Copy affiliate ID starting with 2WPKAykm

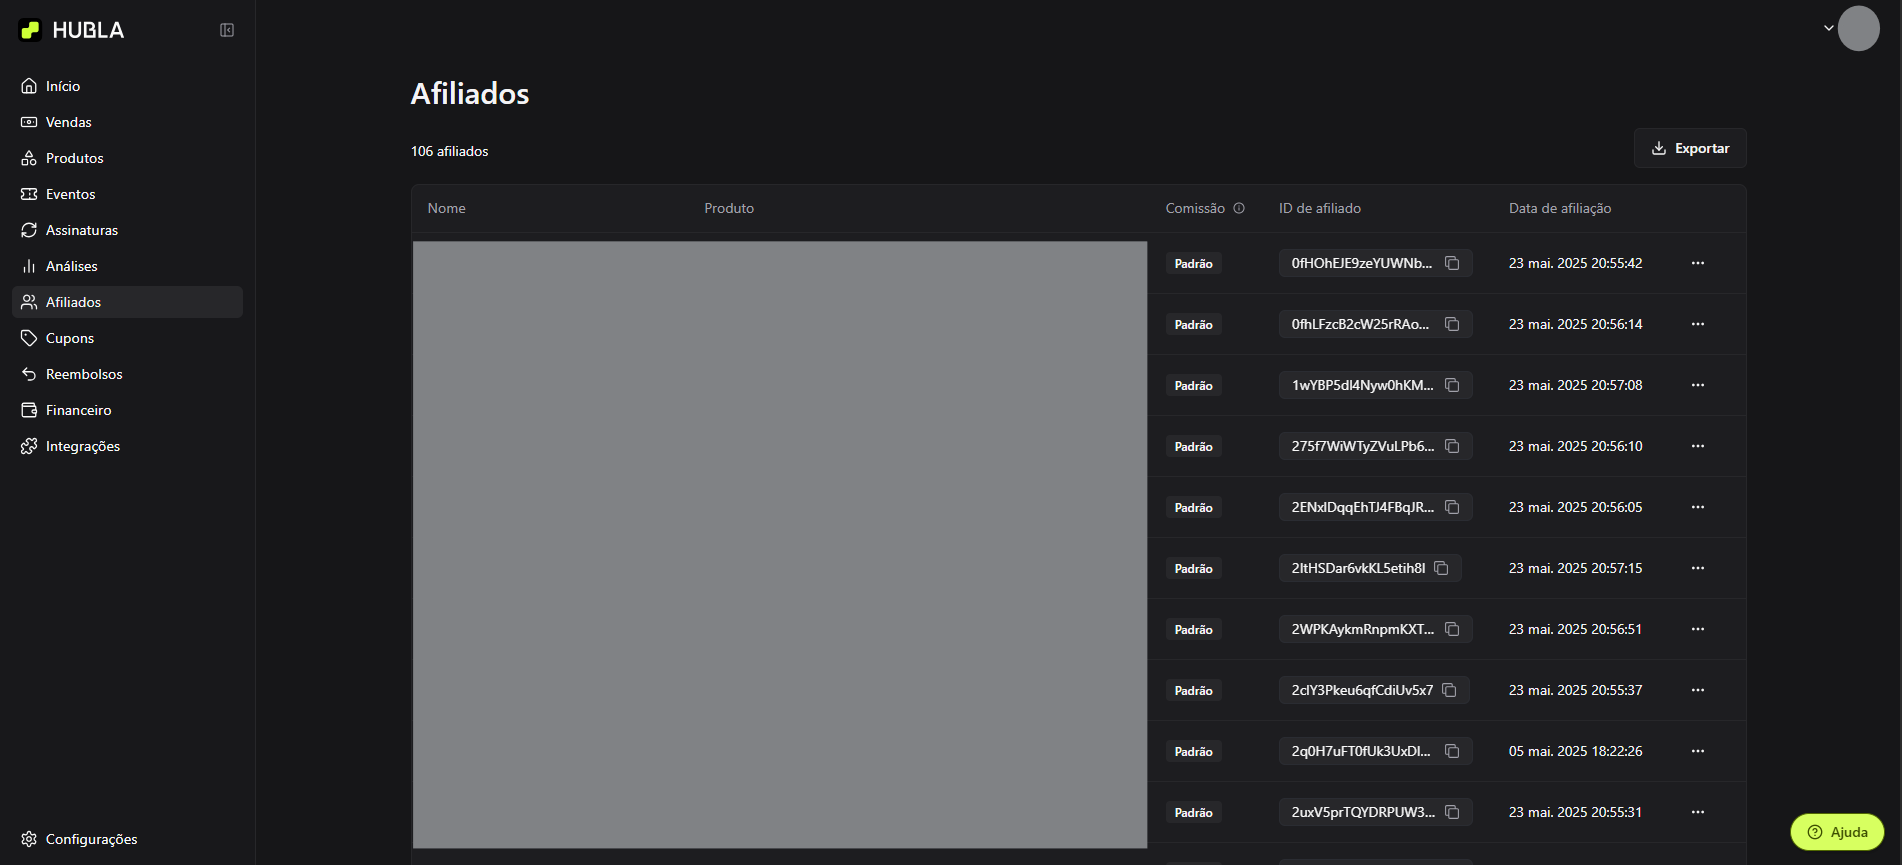(1452, 629)
